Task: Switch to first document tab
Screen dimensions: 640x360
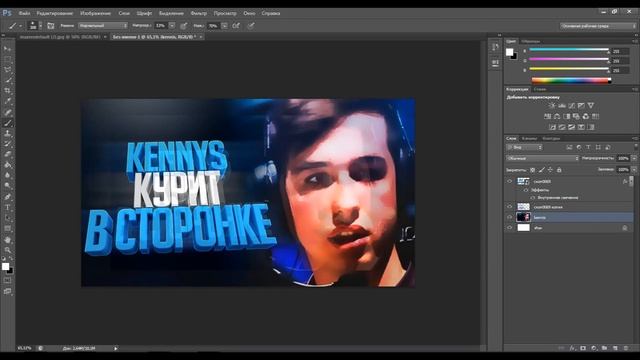Action: click(60, 37)
